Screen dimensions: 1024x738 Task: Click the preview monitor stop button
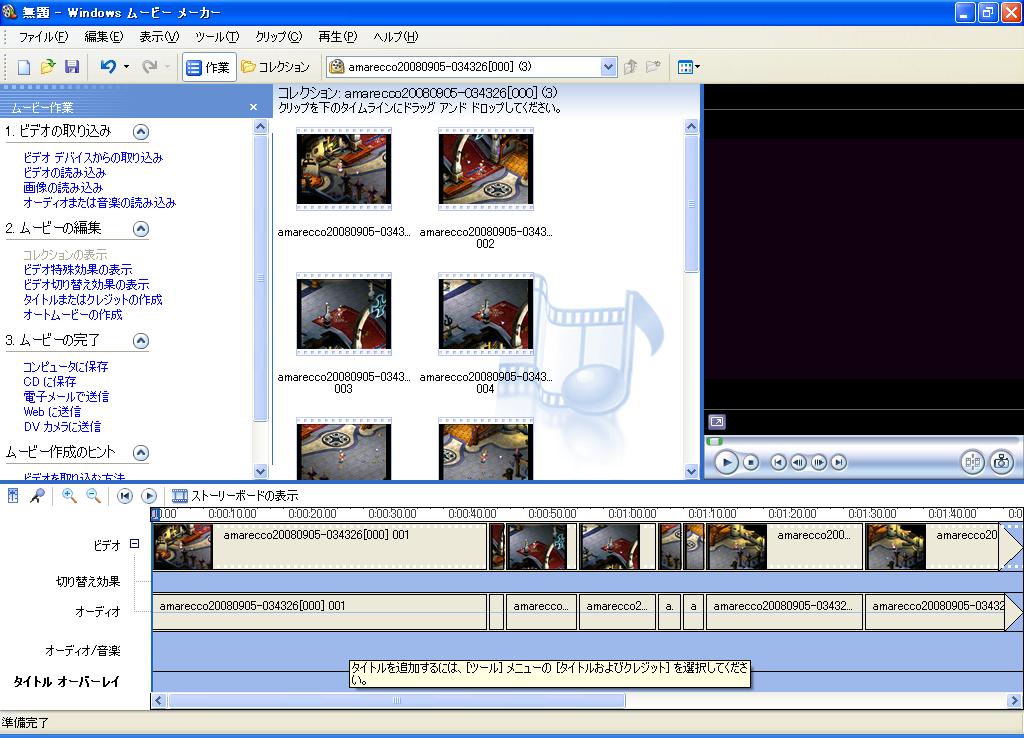tap(751, 462)
